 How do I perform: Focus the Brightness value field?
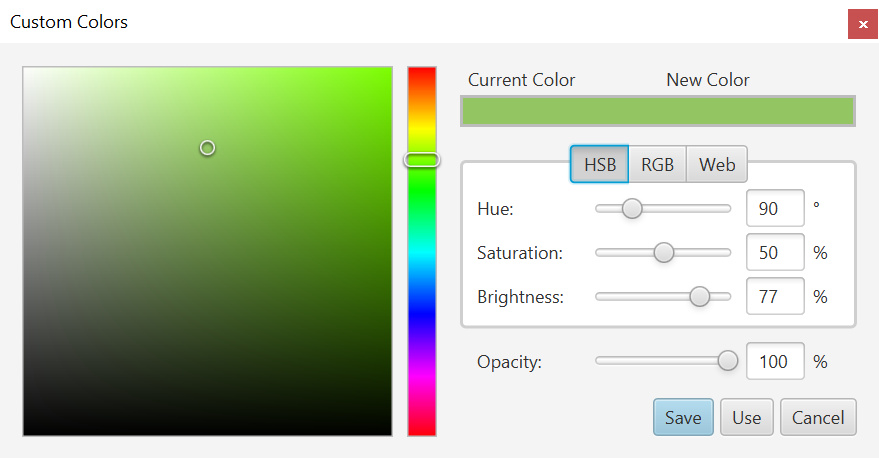(775, 295)
